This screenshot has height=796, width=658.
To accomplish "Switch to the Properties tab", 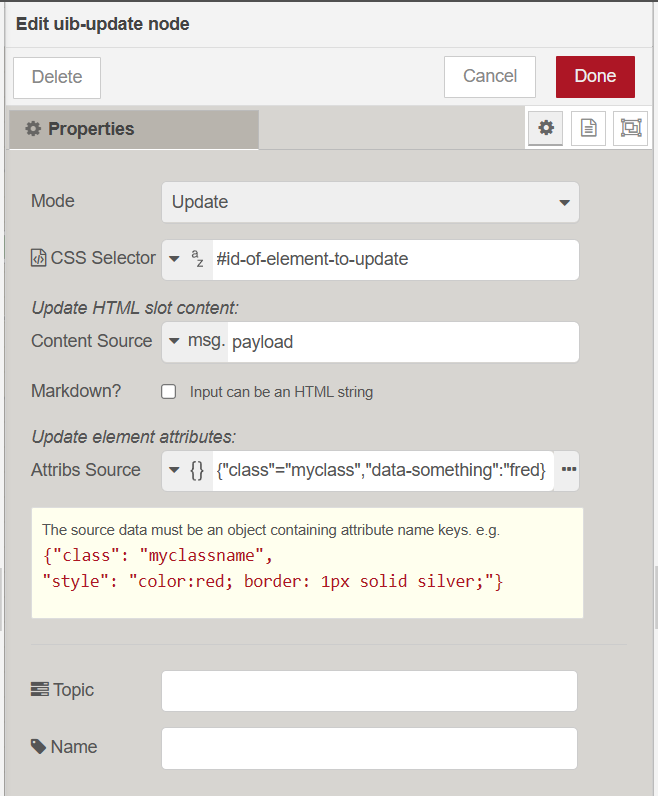I will point(133,129).
